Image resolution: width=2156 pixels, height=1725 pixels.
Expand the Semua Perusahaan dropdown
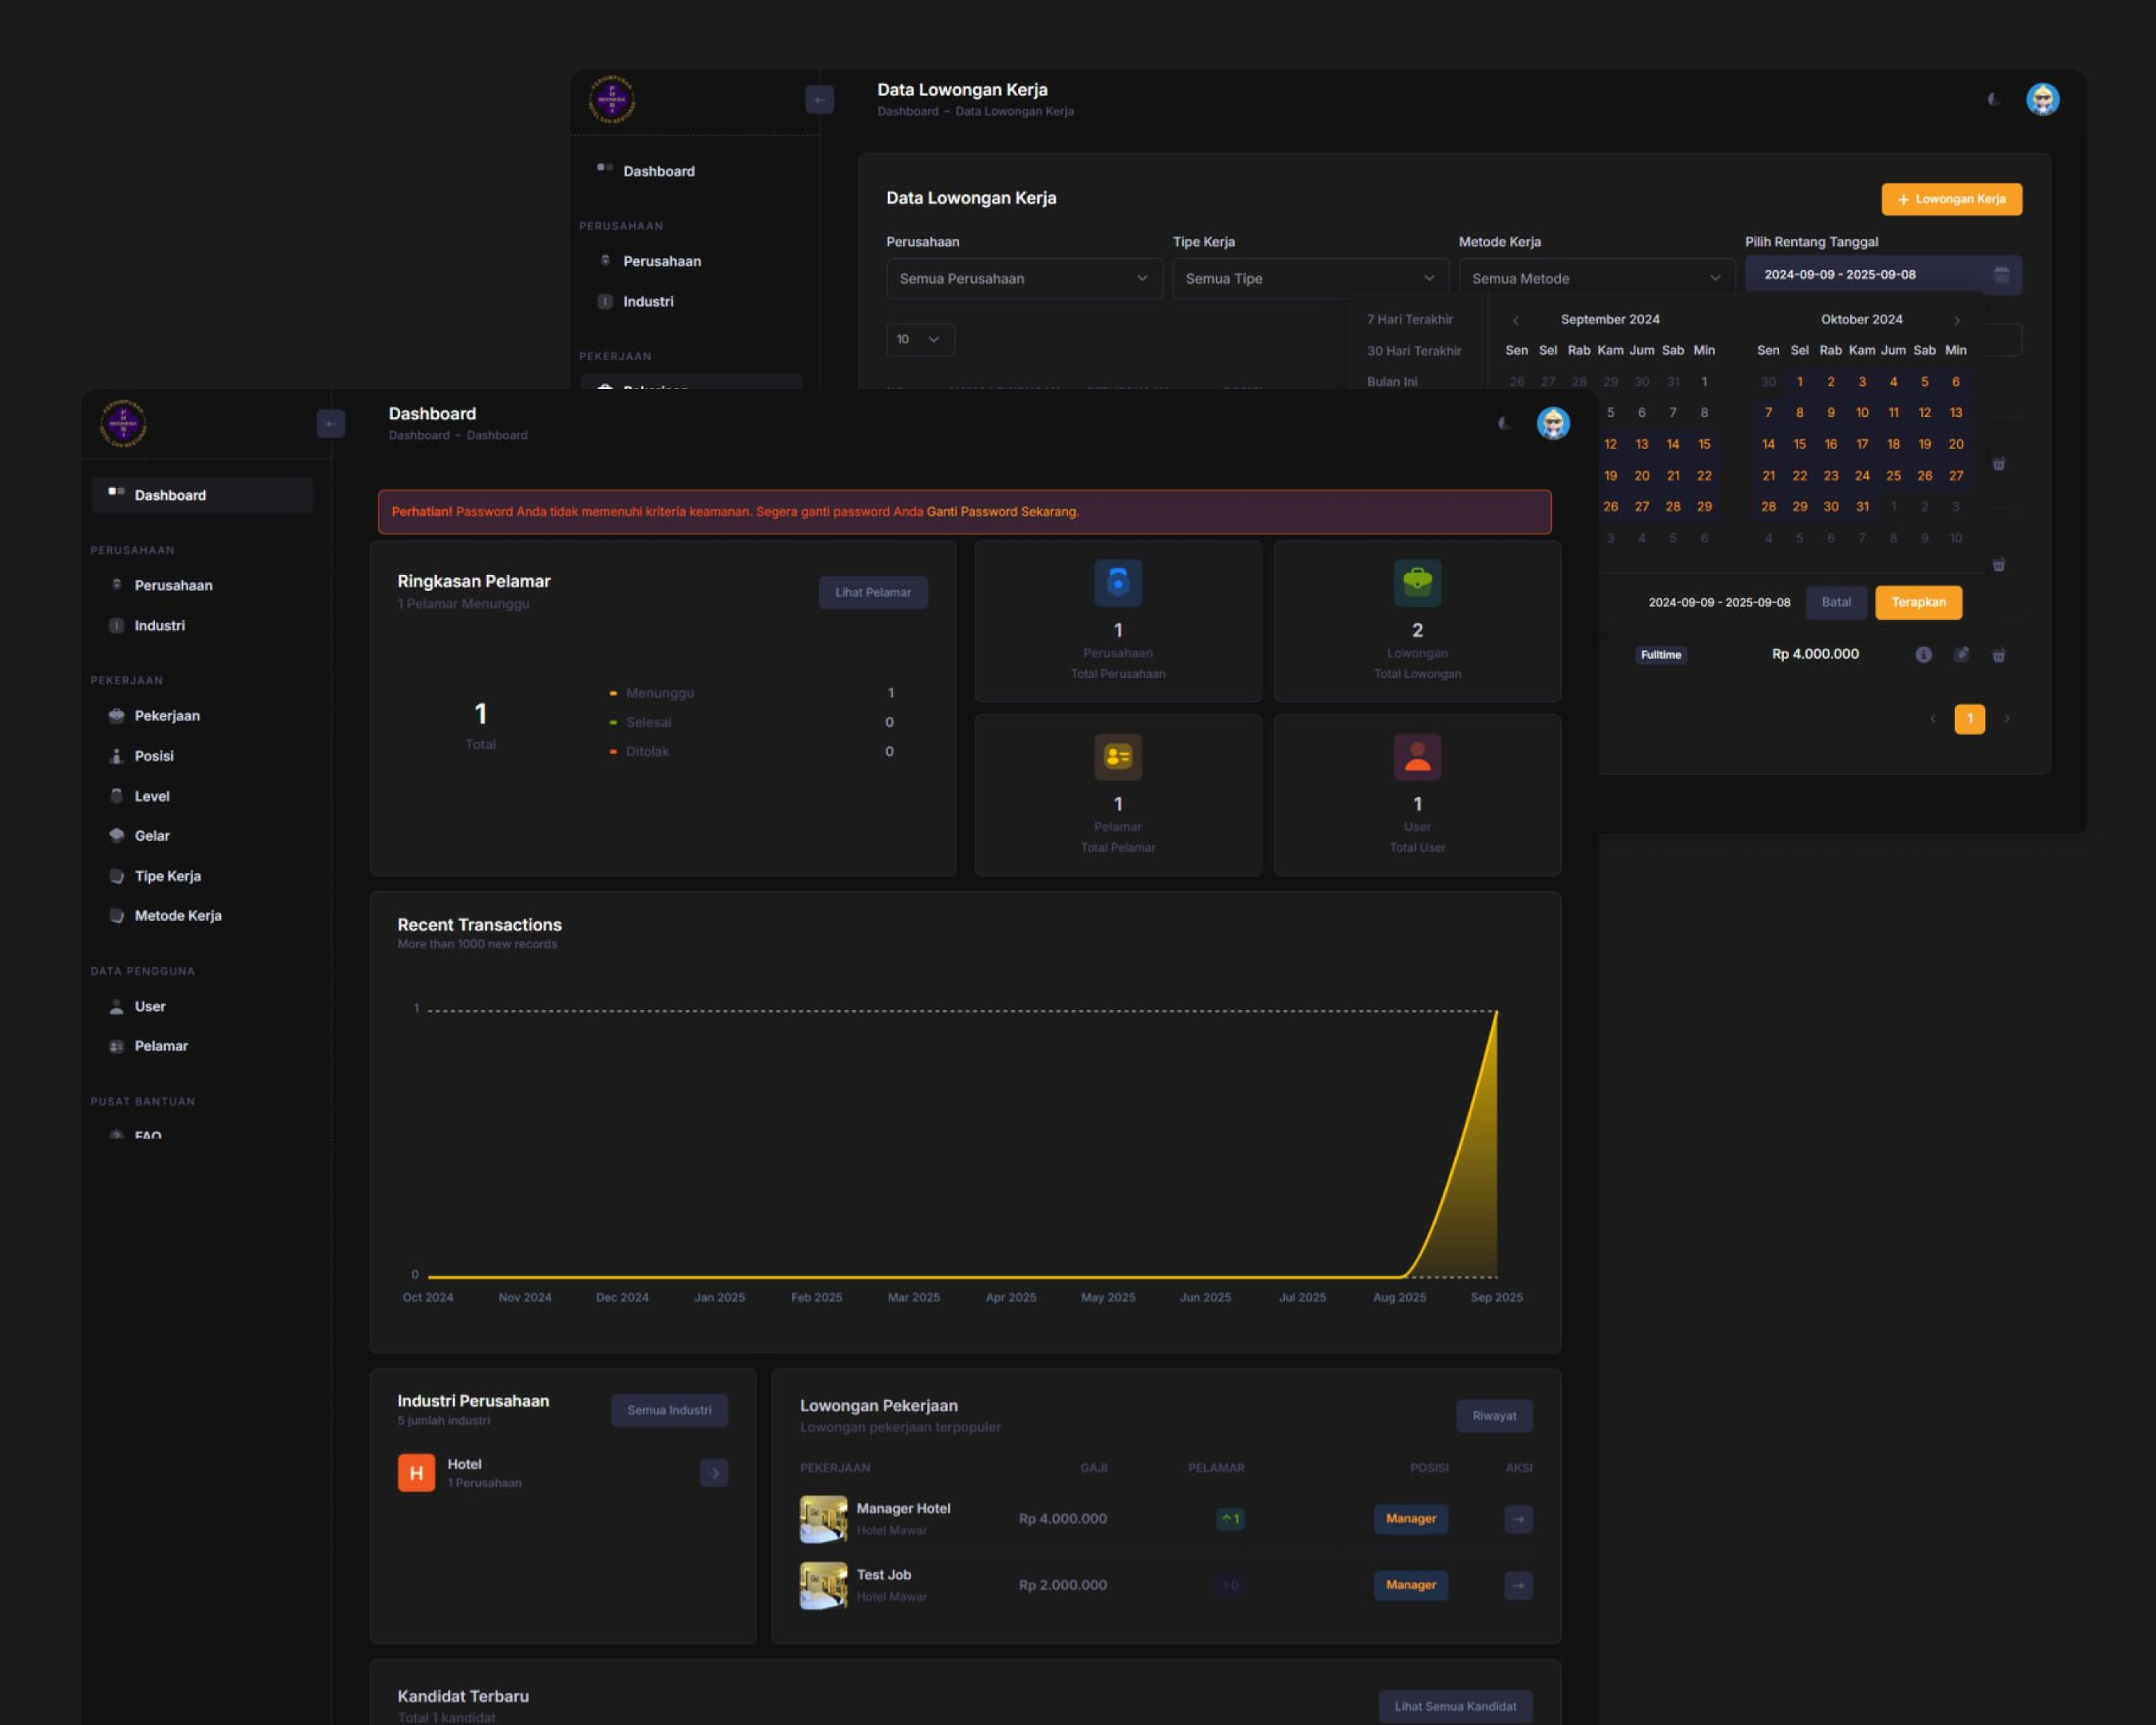tap(1024, 279)
